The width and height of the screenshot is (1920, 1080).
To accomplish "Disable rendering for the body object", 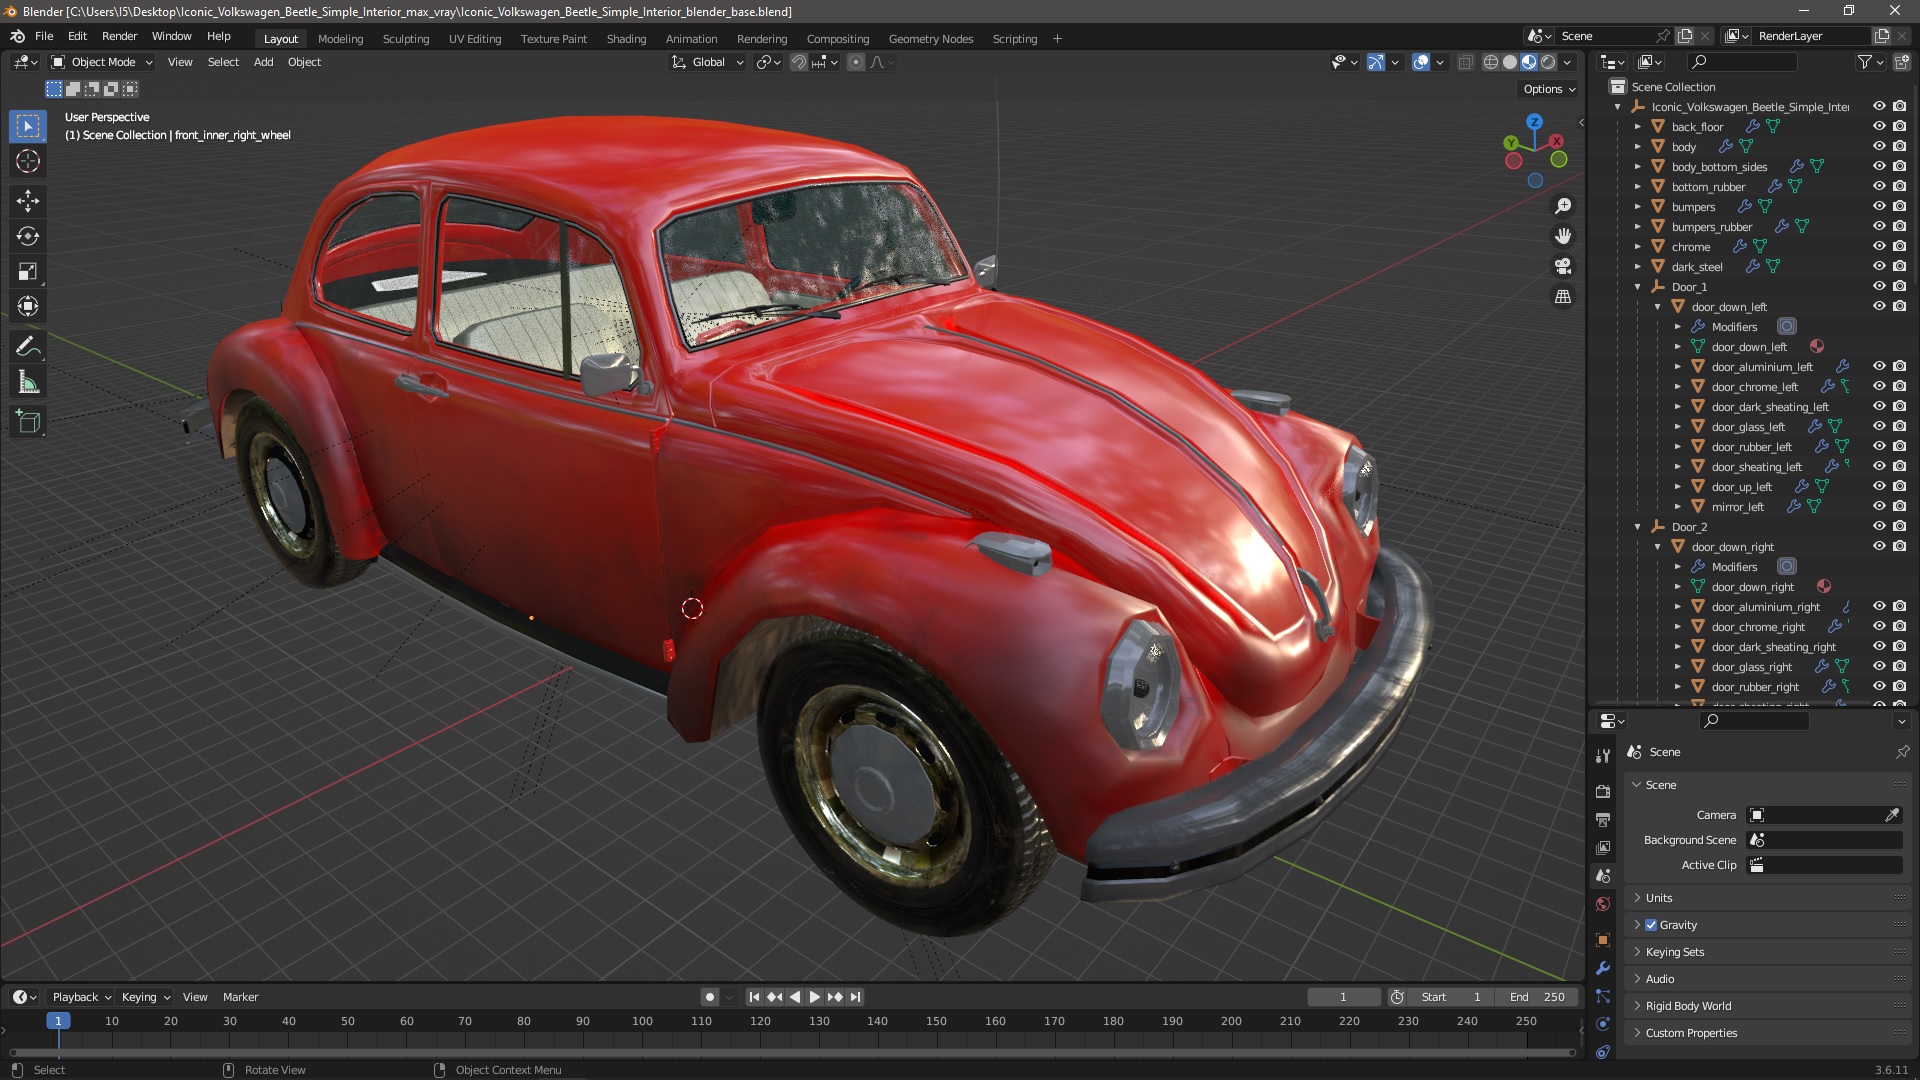I will point(1899,146).
